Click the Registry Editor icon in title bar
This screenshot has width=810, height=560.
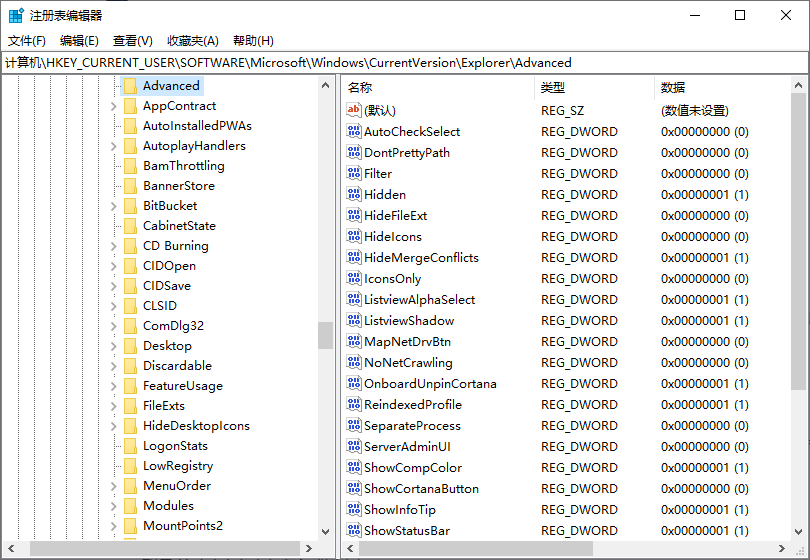(x=16, y=15)
